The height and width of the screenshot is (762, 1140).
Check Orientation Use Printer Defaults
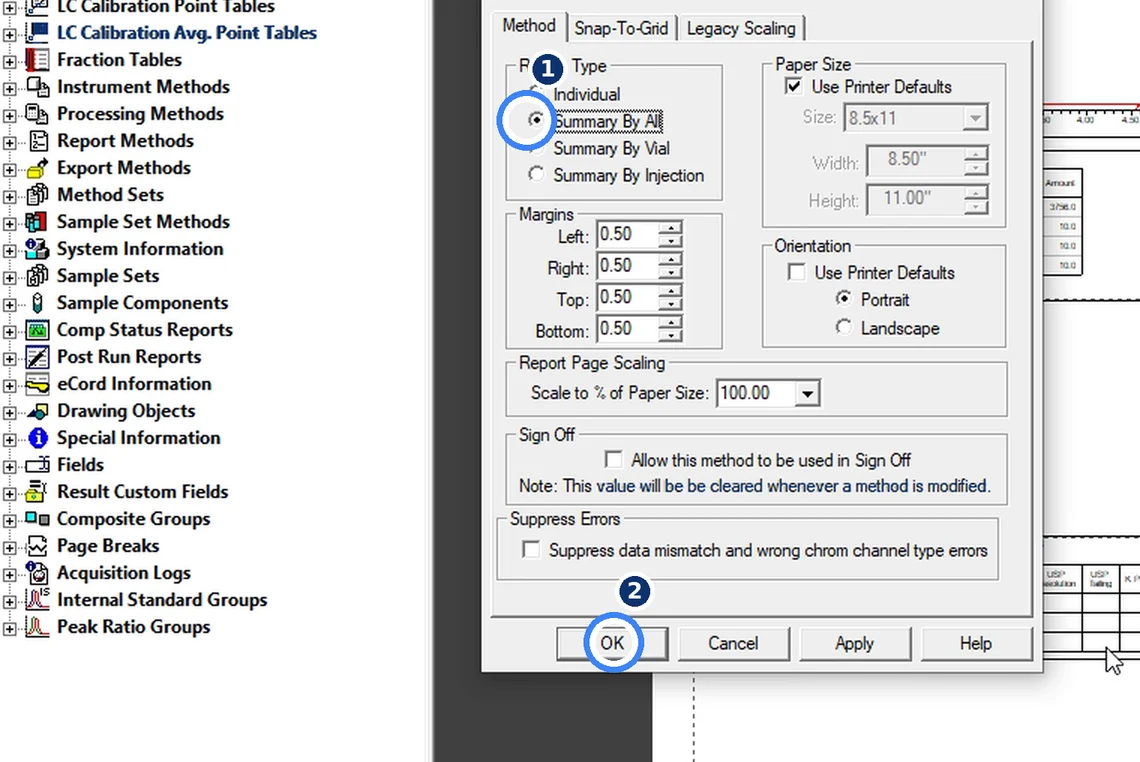(797, 273)
